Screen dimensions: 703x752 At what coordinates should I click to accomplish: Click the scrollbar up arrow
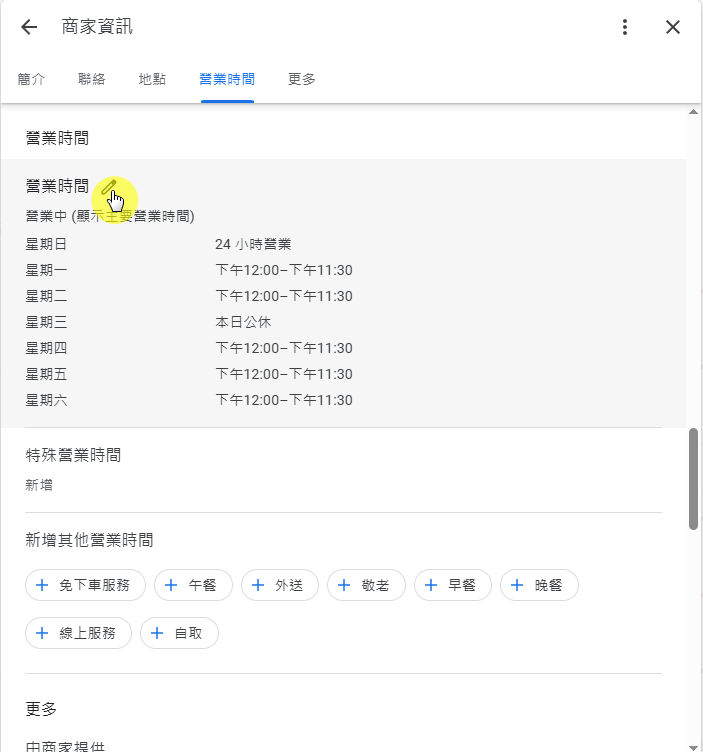[x=693, y=112]
